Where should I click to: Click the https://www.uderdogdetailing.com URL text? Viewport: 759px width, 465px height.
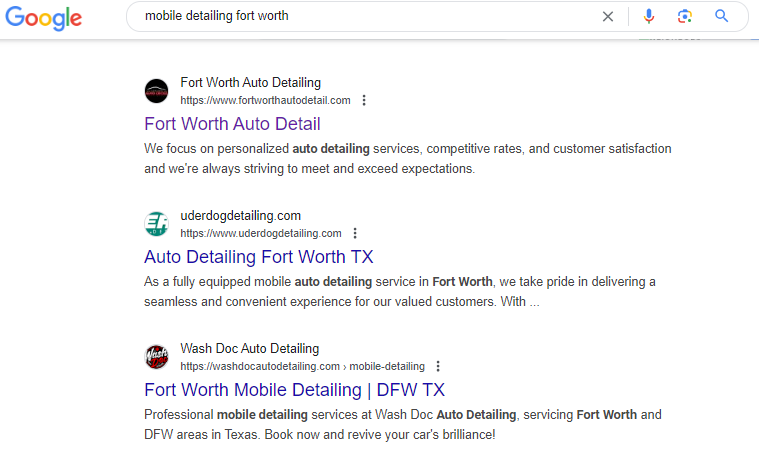(x=261, y=233)
